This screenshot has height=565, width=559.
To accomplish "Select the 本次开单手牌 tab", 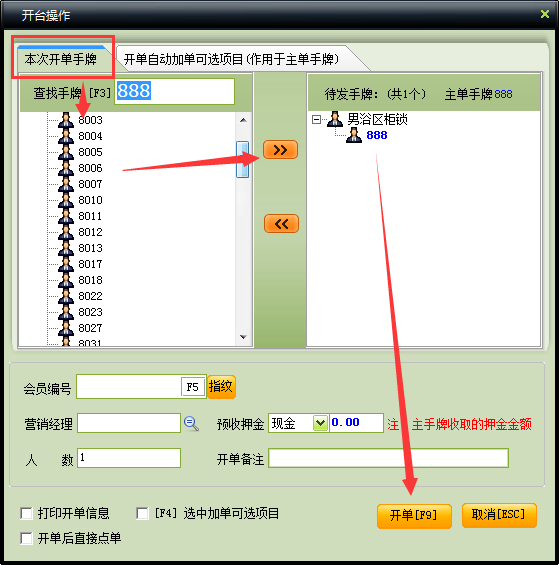I will [61, 59].
